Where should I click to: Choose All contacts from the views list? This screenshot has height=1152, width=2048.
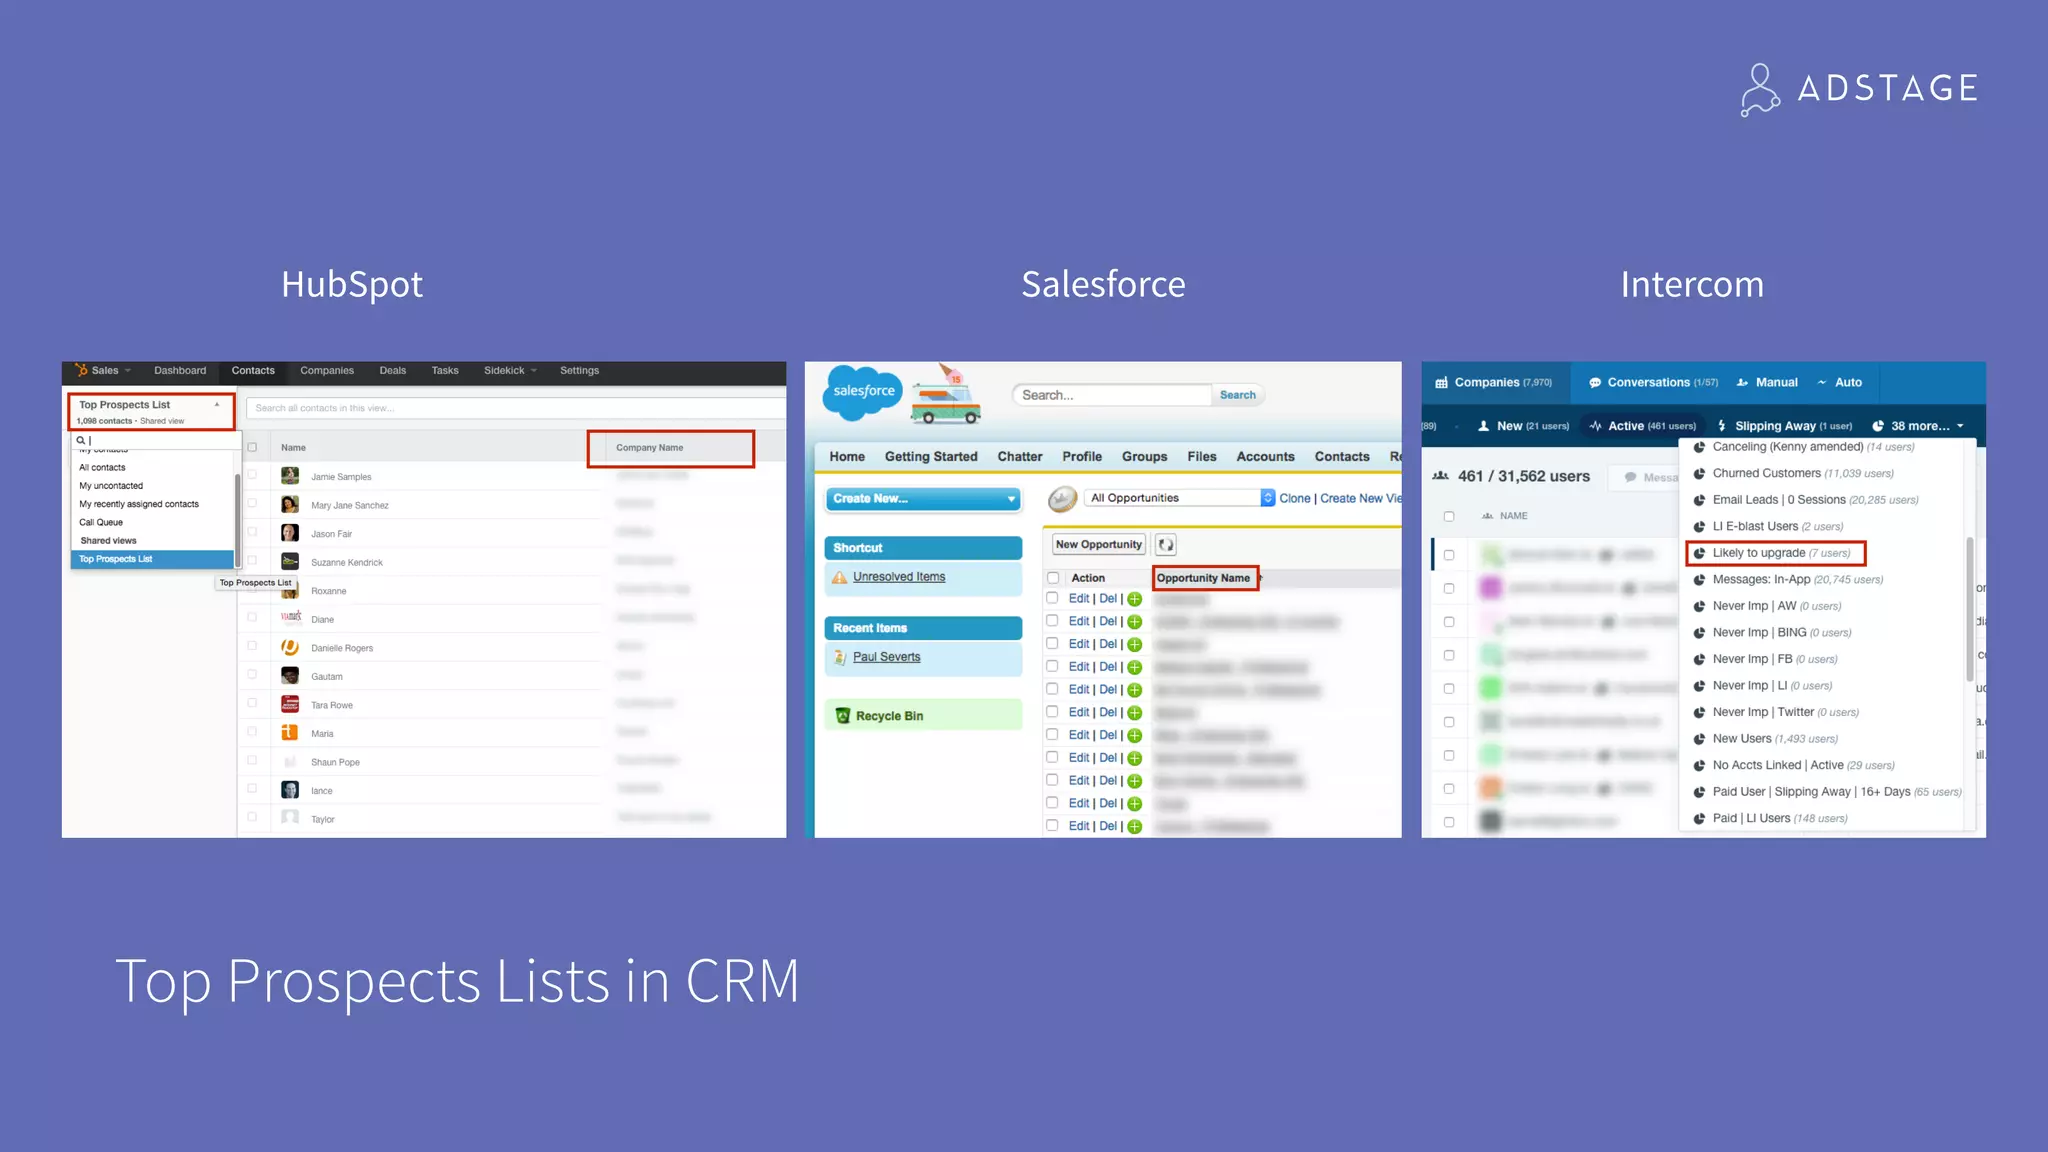(102, 467)
